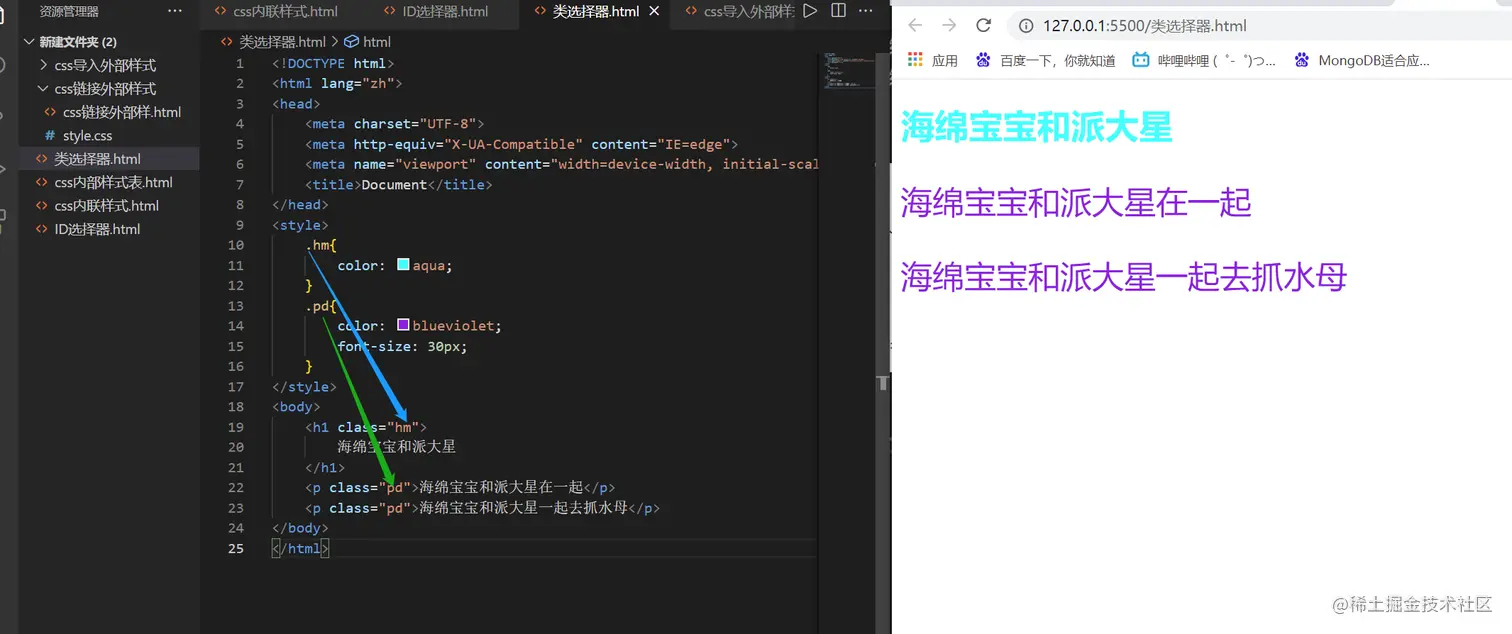The width and height of the screenshot is (1512, 634).
Task: Click the h1 class="hm" code line
Action: pyautogui.click(x=366, y=427)
